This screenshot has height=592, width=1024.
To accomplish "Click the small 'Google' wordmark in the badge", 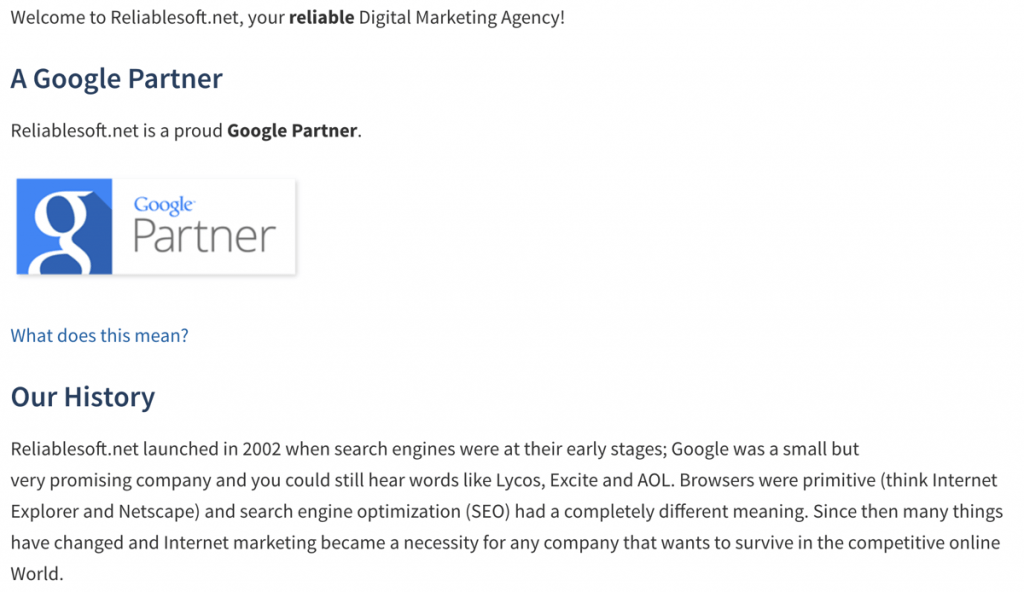I will click(164, 205).
